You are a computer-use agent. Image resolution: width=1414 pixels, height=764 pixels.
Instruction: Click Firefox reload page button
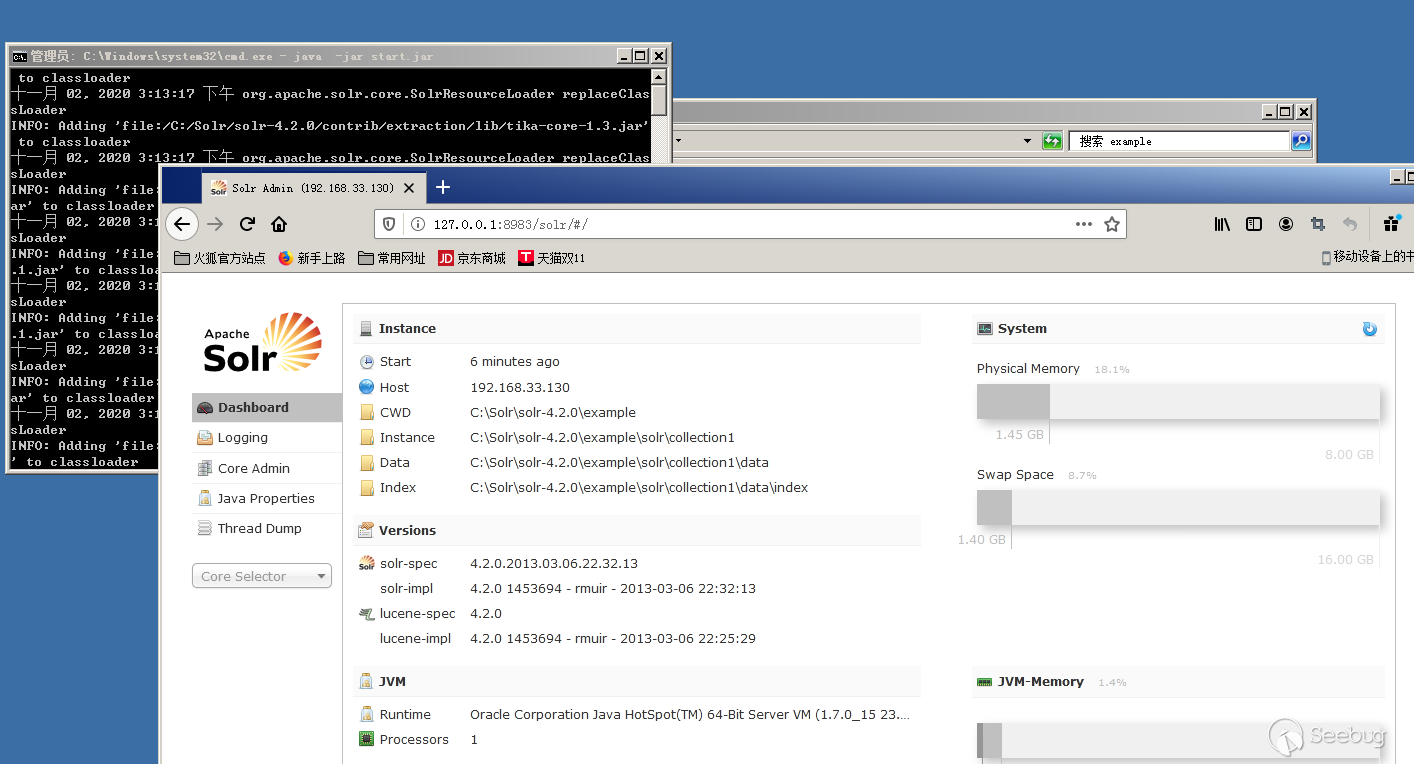[x=247, y=224]
